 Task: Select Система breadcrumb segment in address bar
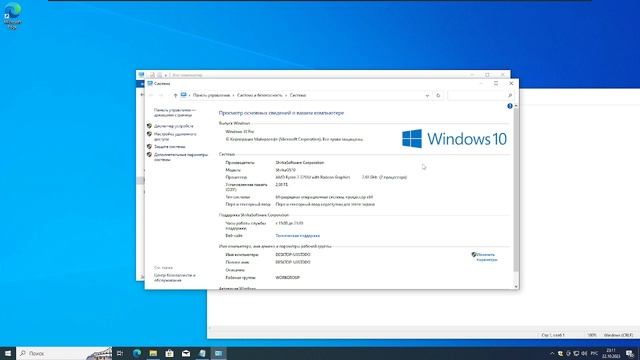(298, 96)
